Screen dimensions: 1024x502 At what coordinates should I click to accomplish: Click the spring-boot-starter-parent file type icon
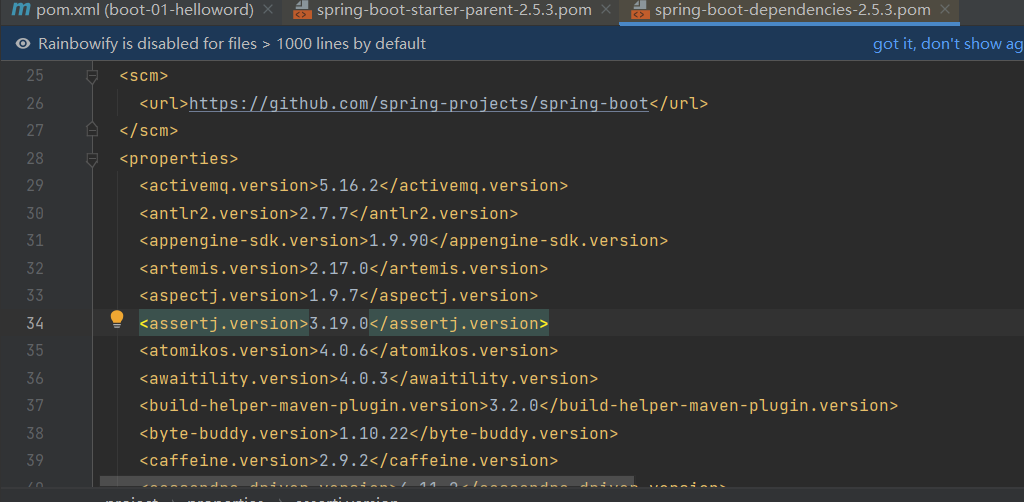(x=302, y=11)
